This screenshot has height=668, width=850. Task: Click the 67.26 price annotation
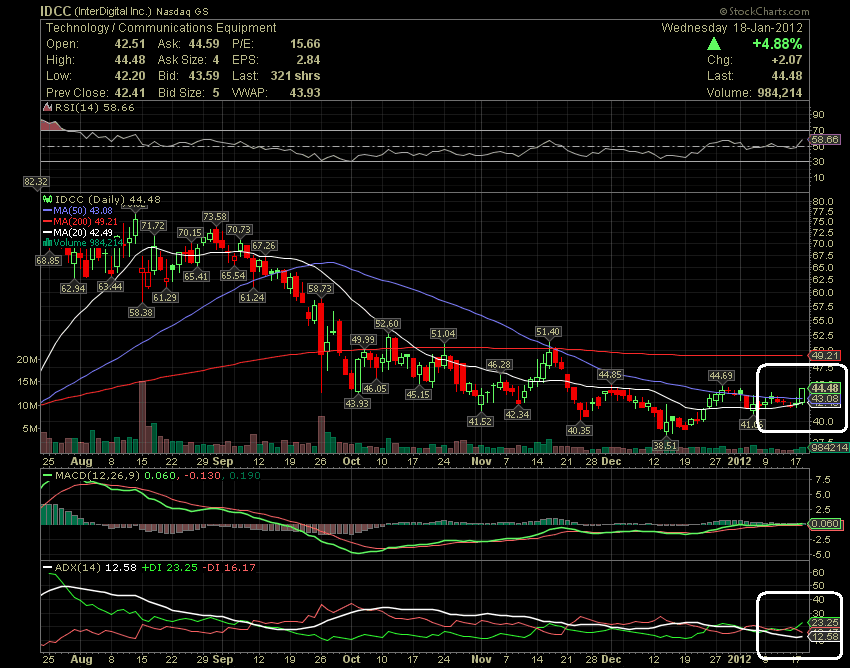pos(264,246)
